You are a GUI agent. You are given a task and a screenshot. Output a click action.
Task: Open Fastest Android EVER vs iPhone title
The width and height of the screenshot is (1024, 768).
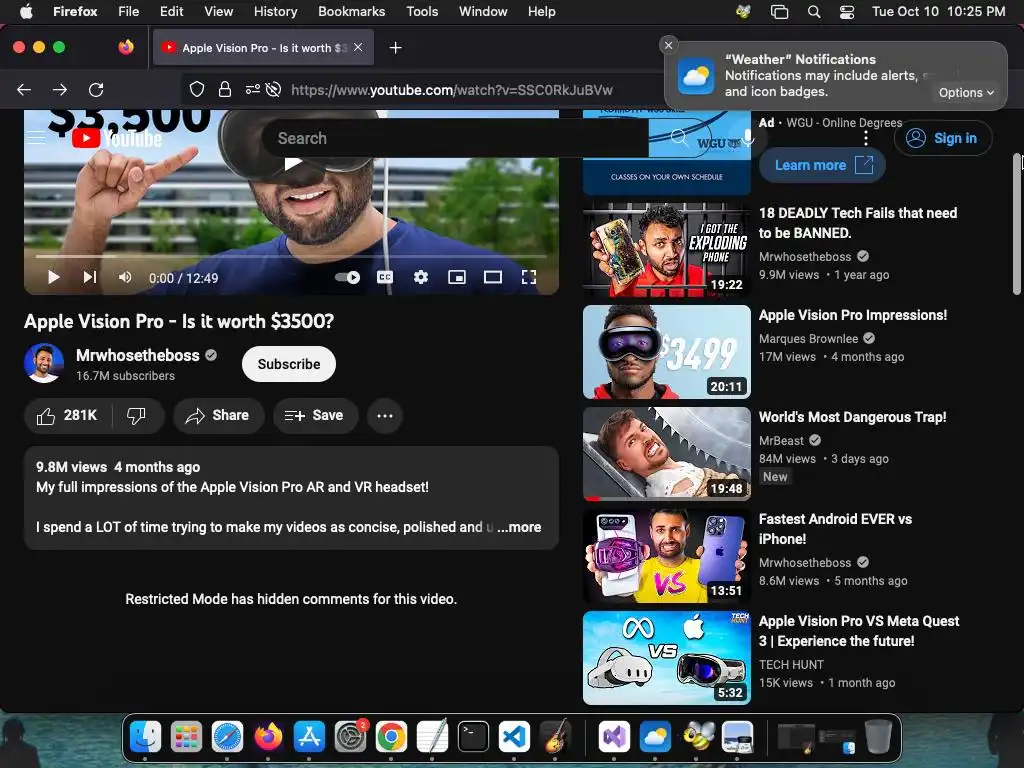[x=835, y=529]
